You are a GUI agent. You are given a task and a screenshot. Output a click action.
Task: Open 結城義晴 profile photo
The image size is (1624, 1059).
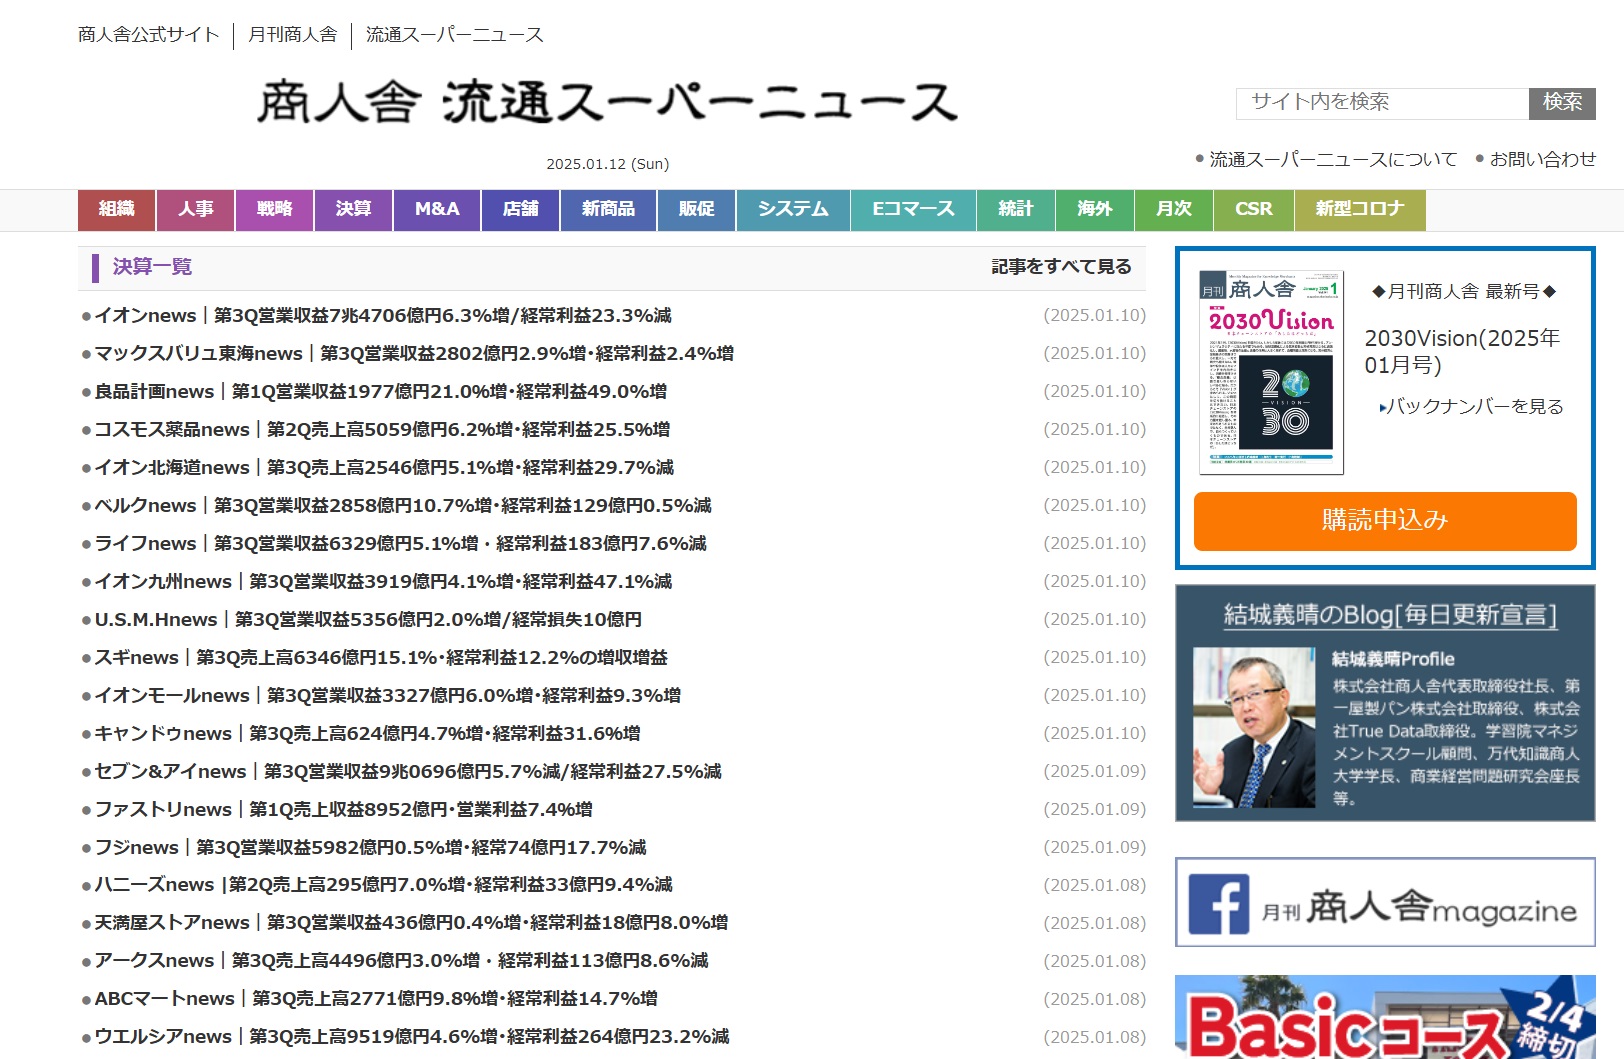(1254, 727)
